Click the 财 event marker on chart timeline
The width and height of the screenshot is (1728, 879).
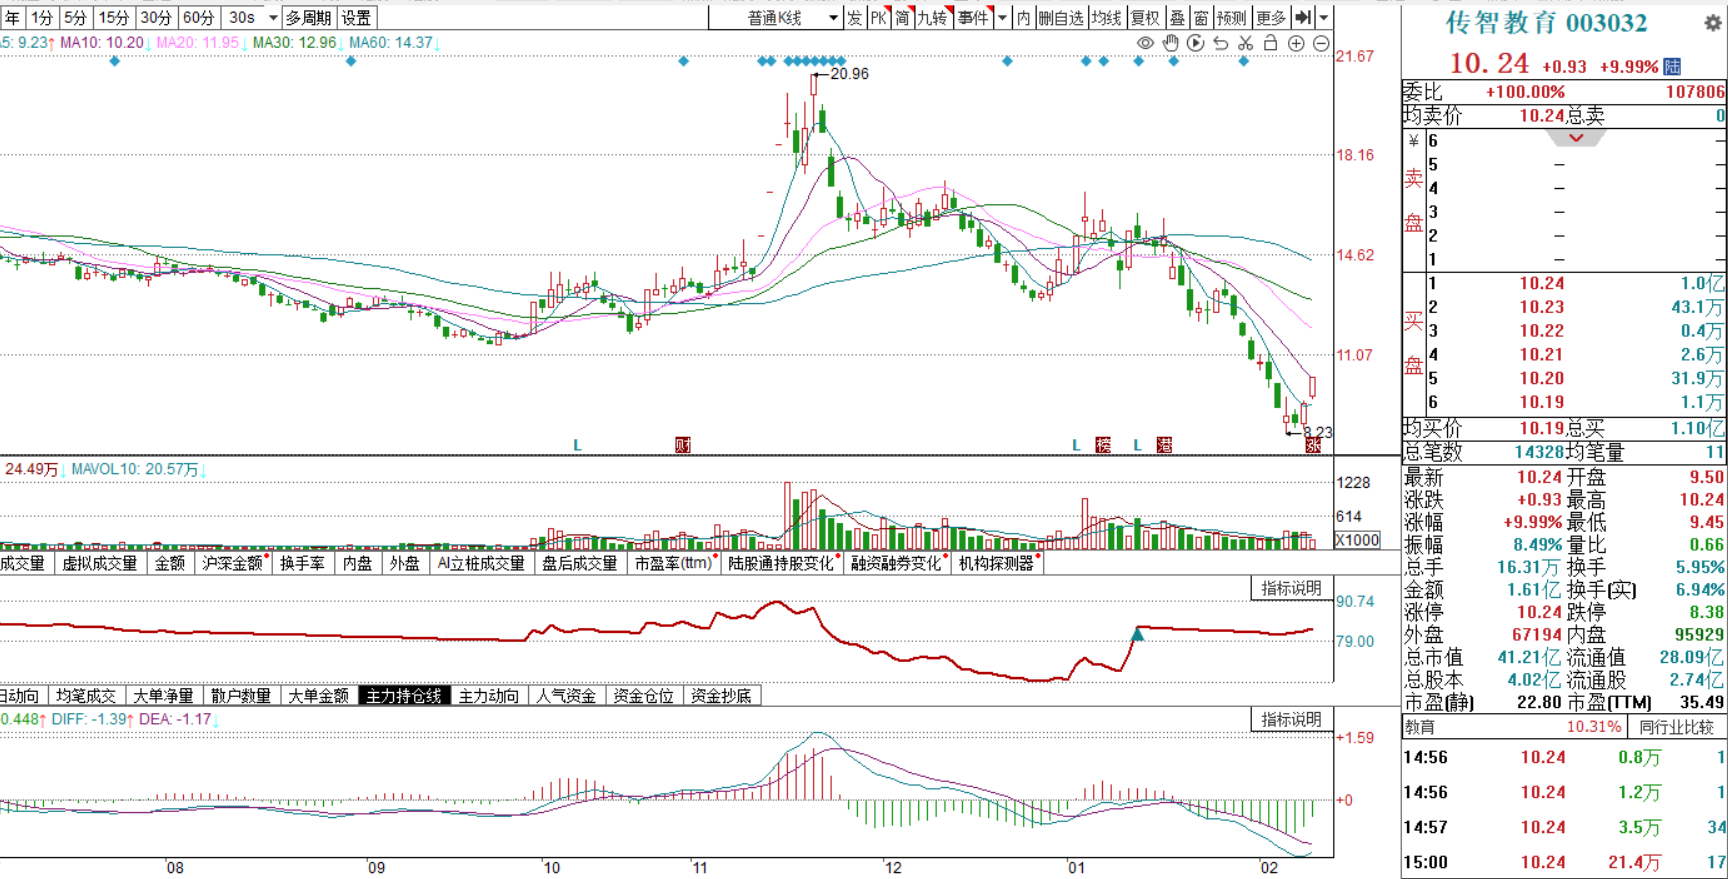pos(683,445)
